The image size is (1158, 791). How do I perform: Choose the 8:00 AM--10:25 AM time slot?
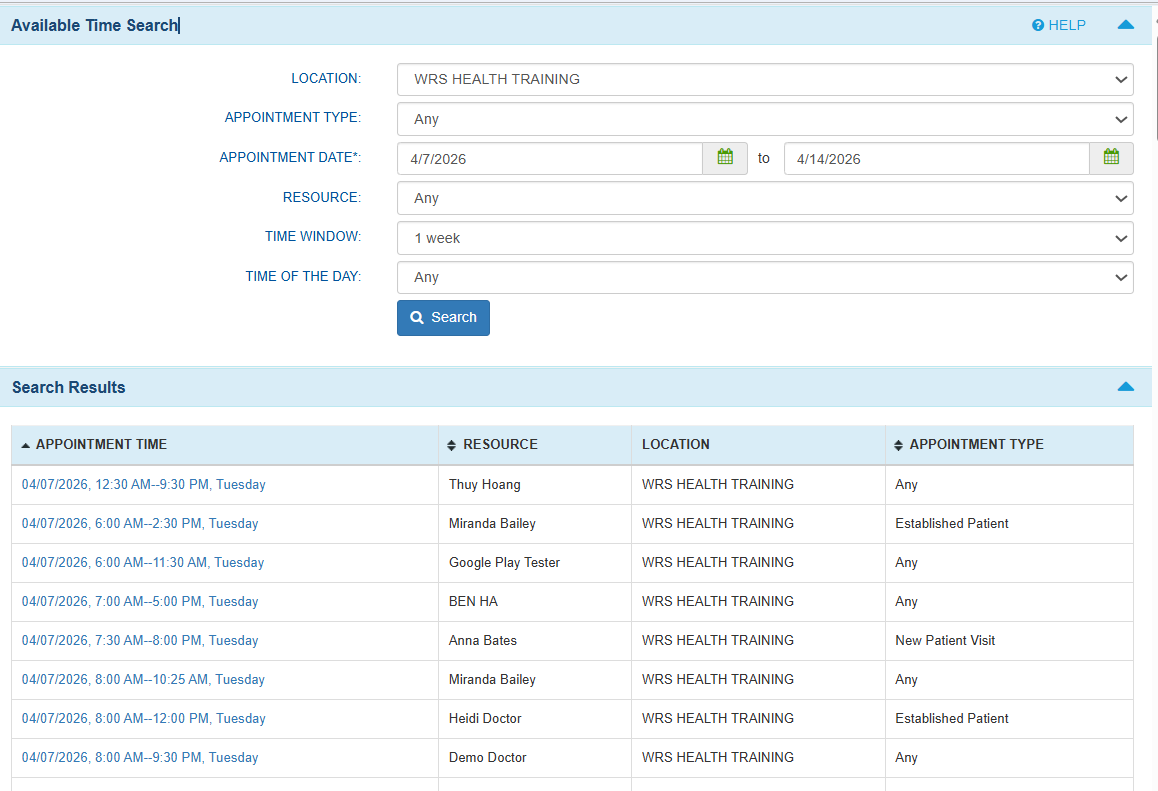143,680
